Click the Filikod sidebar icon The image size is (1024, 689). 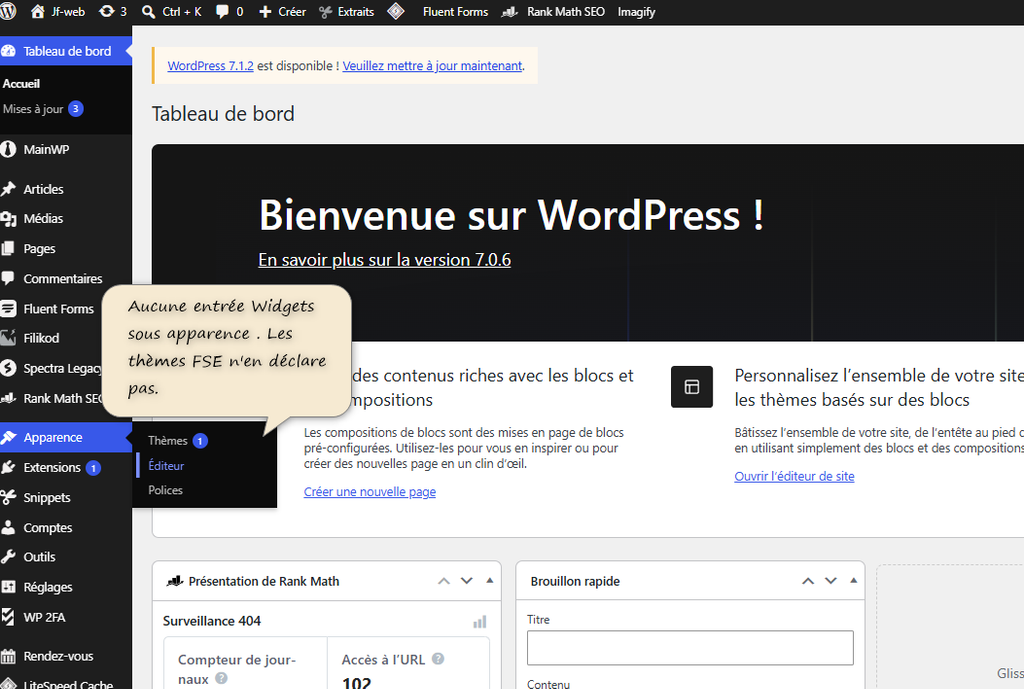[8, 338]
